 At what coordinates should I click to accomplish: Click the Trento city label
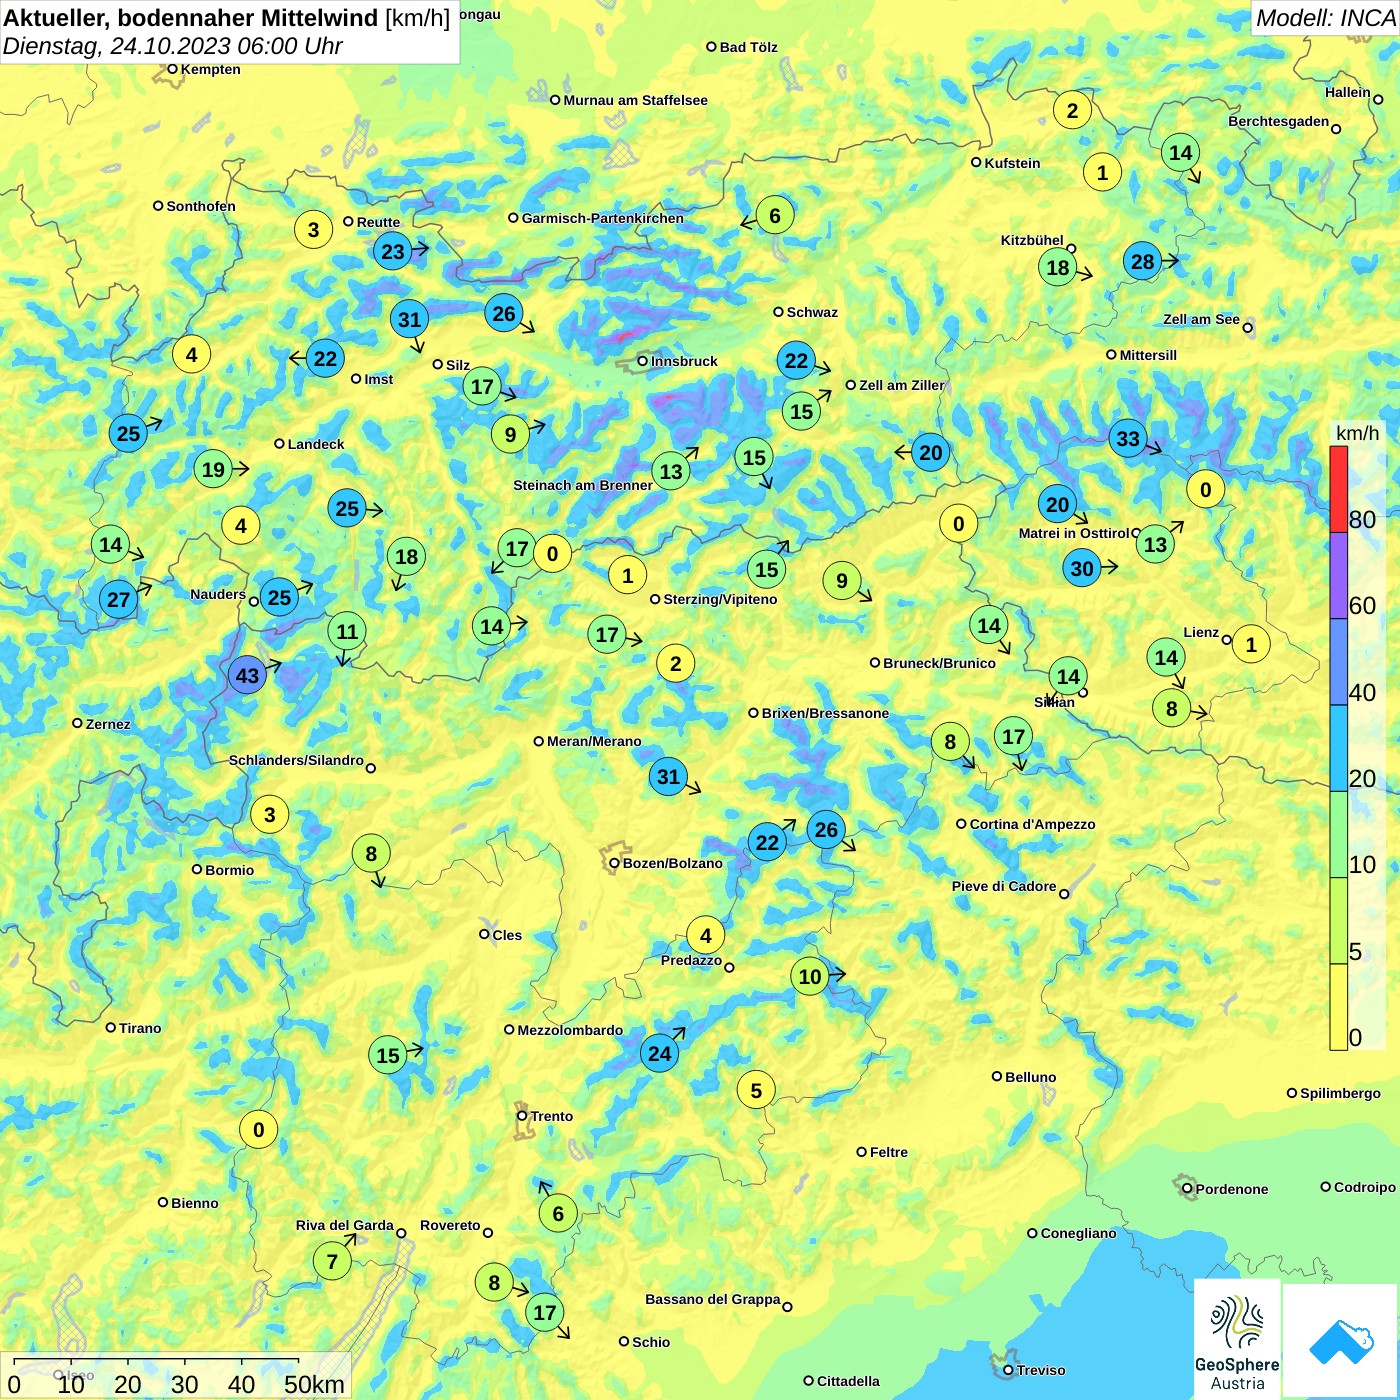[x=551, y=1116]
